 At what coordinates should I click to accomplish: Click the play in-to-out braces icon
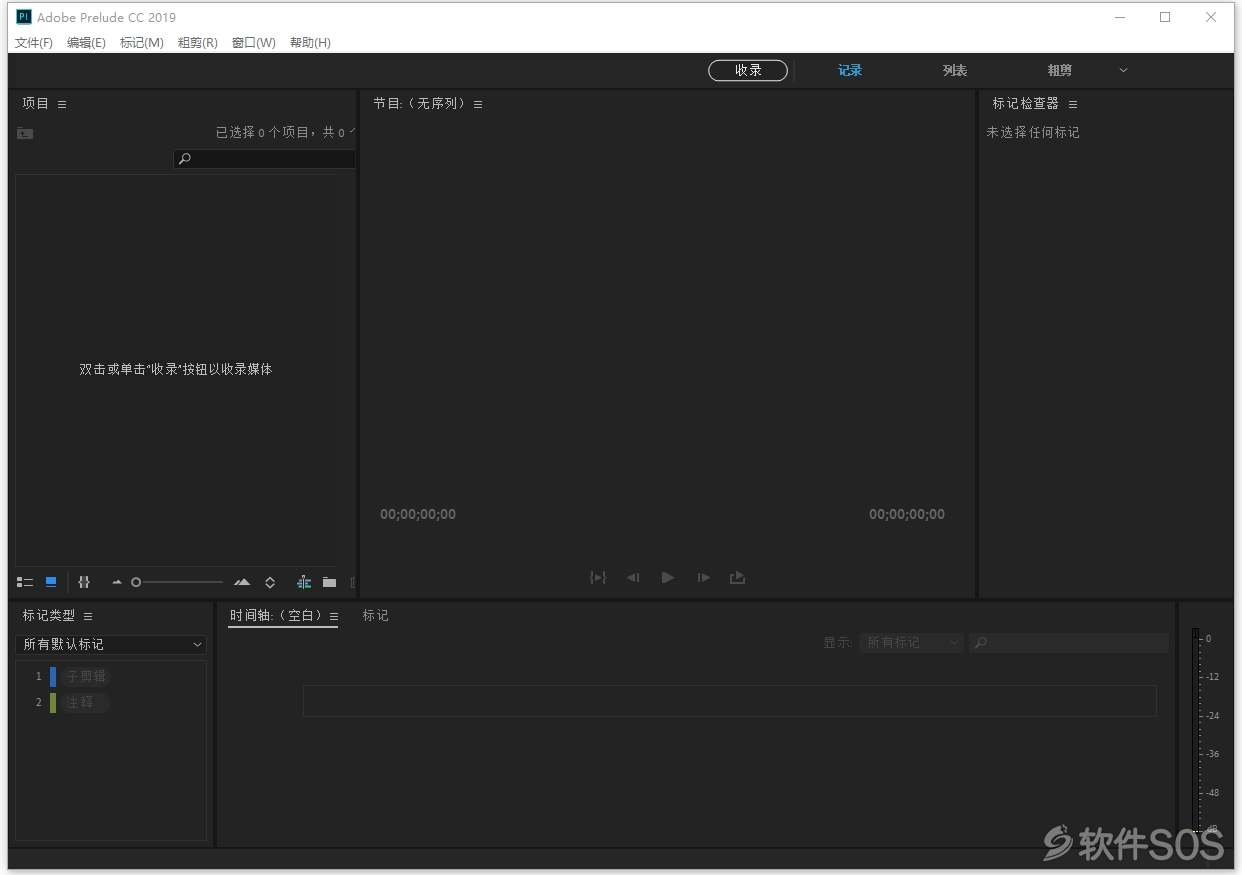[x=598, y=577]
